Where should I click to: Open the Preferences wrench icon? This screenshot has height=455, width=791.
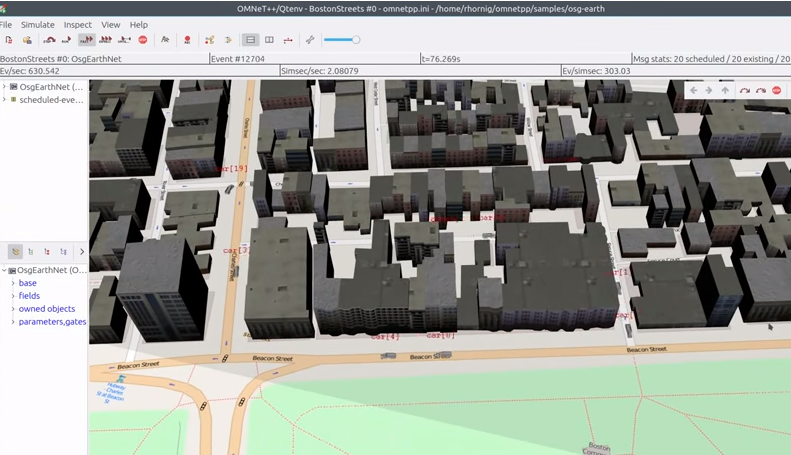click(x=310, y=40)
